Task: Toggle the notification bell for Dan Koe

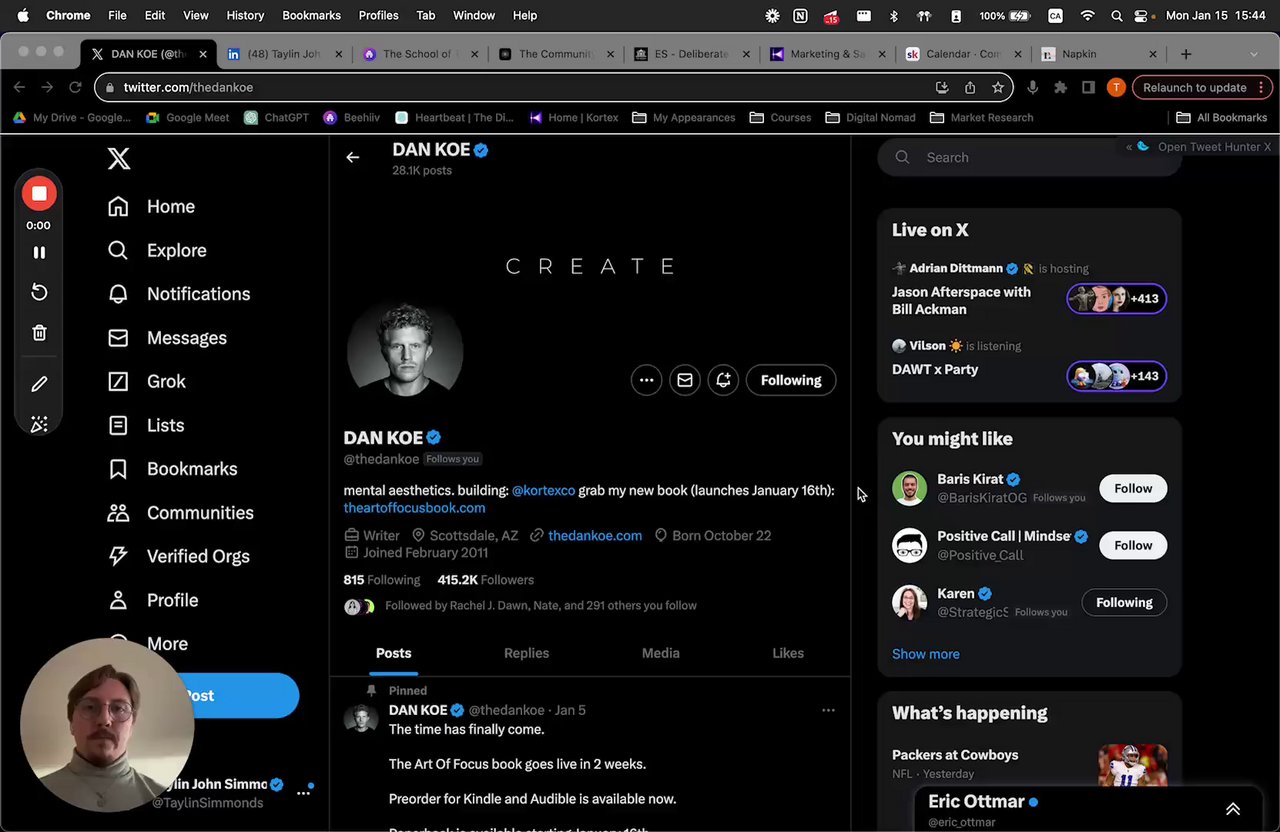Action: [723, 380]
